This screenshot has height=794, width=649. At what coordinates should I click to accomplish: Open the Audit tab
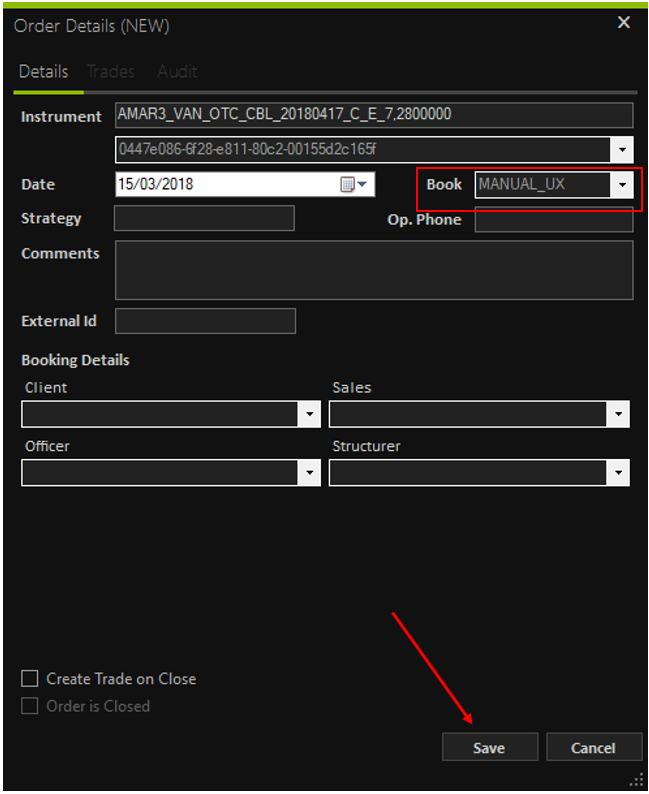click(177, 72)
